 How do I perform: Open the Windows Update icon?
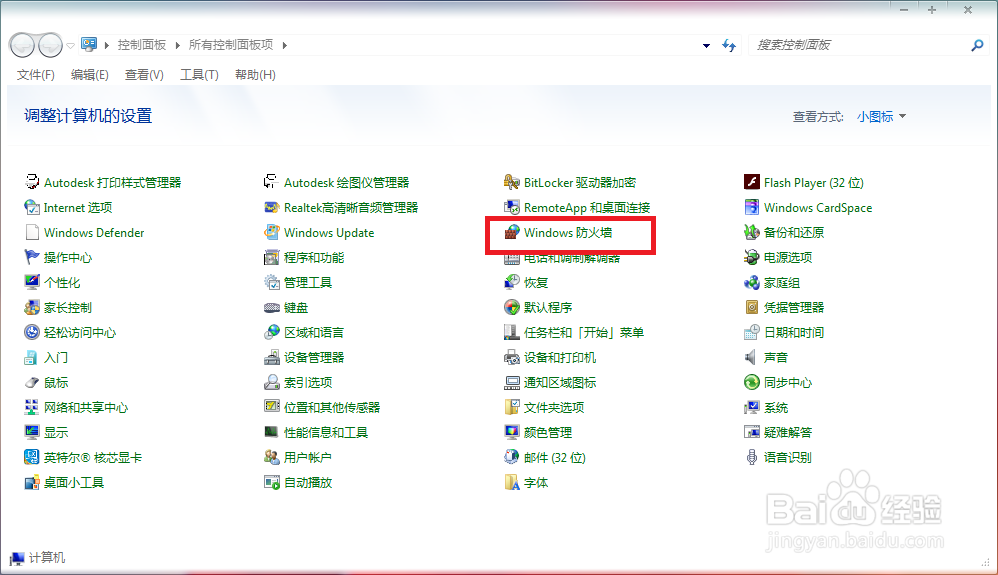[272, 232]
